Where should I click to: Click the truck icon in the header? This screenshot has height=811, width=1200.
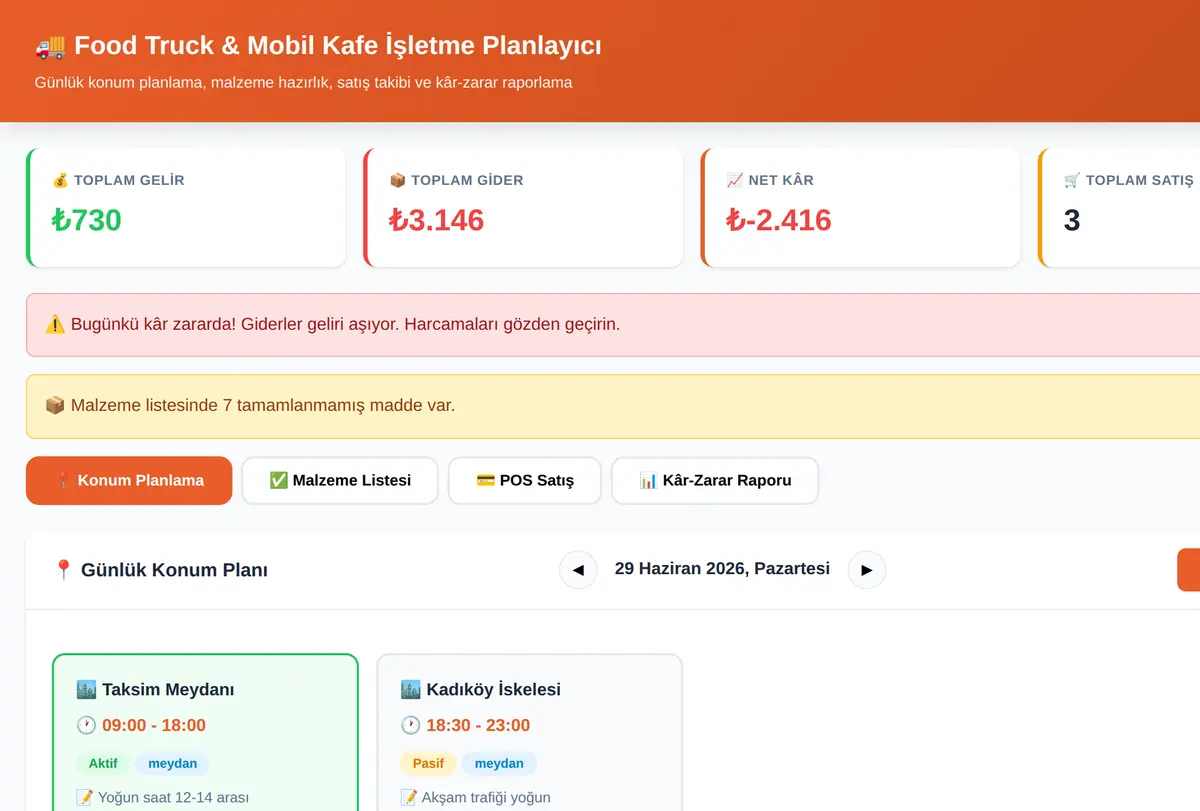(50, 46)
